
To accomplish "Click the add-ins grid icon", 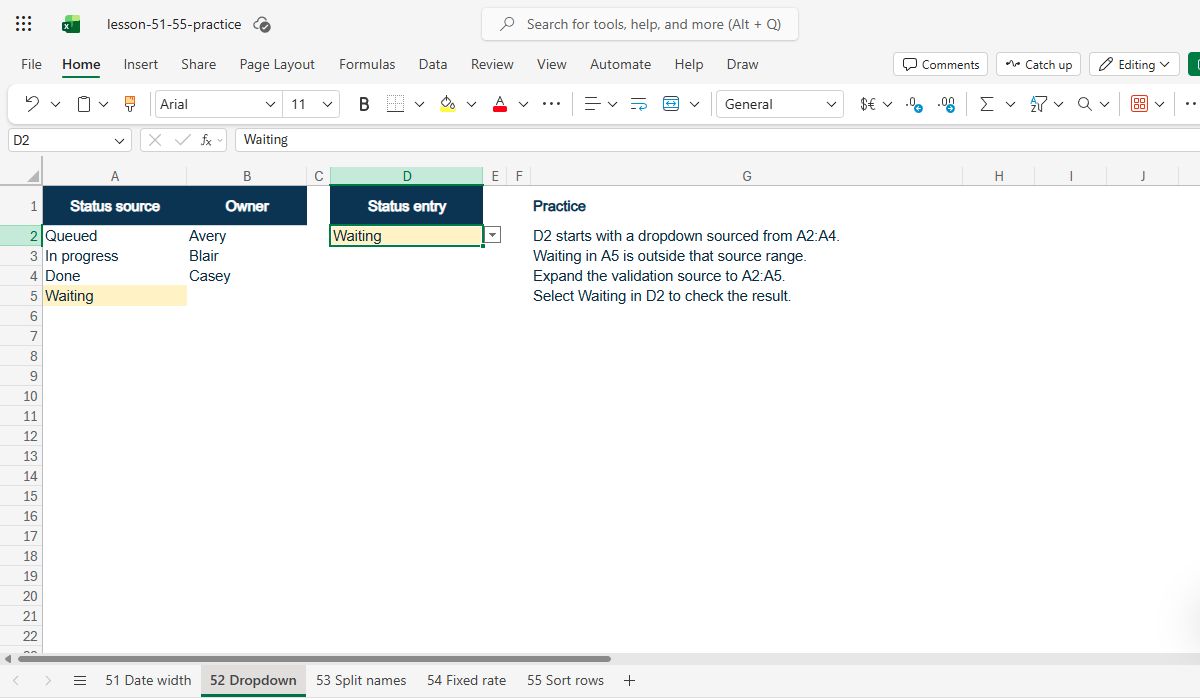I will click(1139, 104).
